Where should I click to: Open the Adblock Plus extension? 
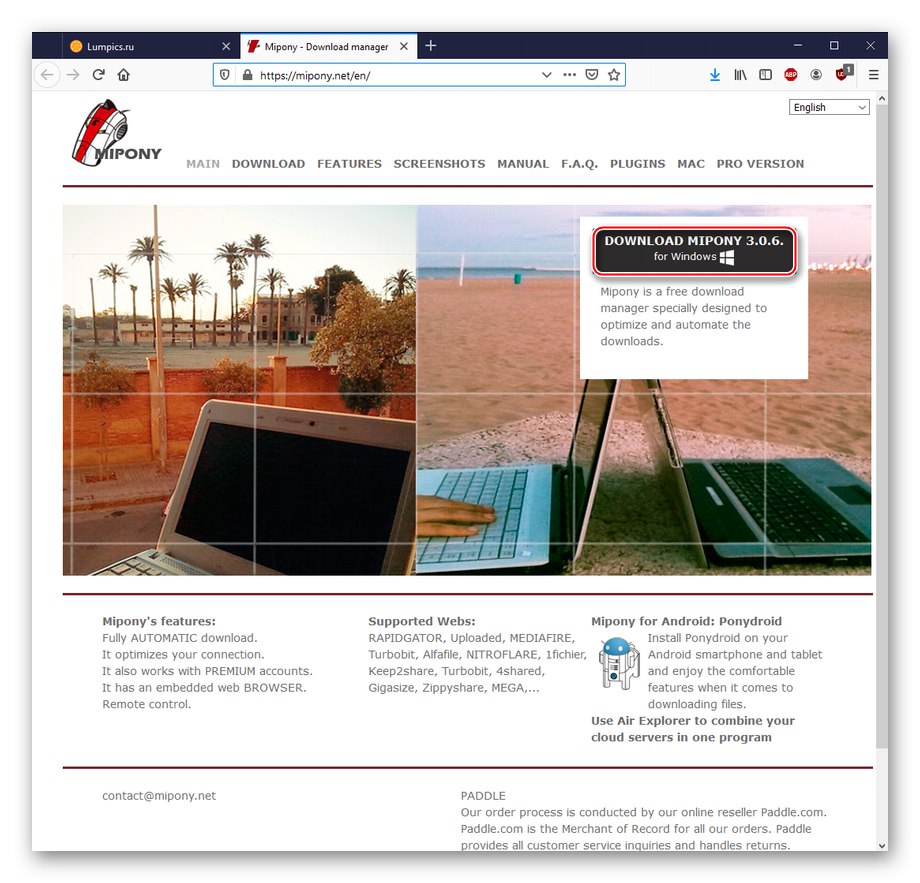coord(790,75)
